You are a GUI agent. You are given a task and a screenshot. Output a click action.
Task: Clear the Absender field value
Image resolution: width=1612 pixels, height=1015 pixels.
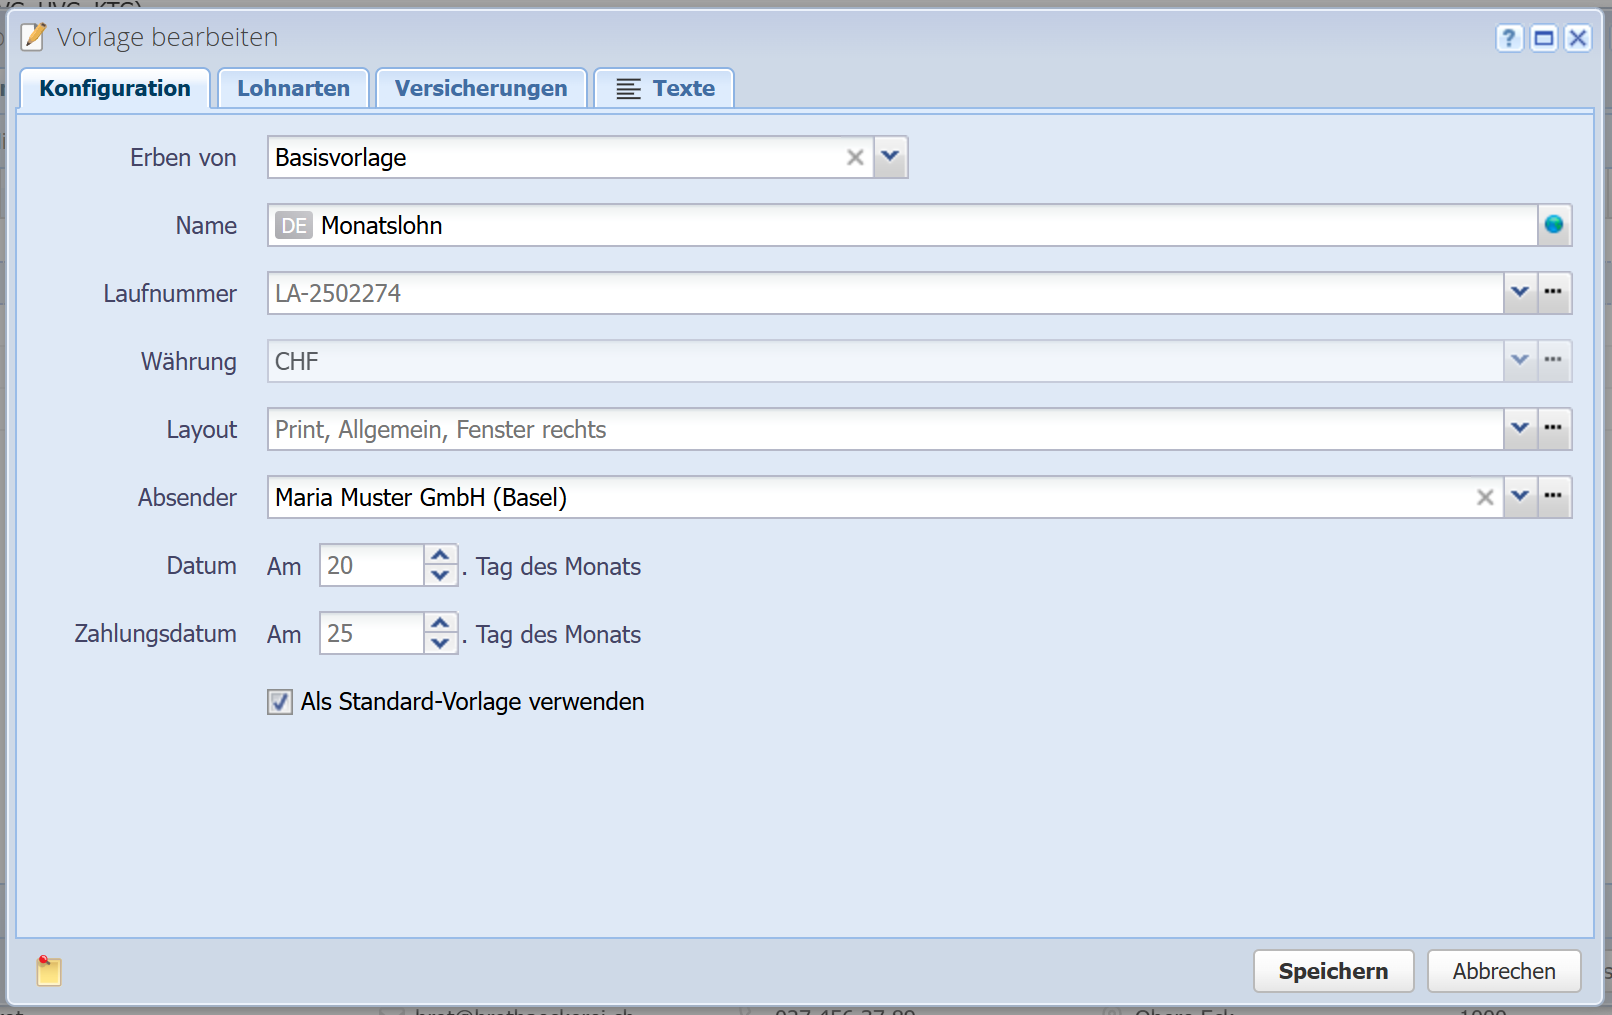pyautogui.click(x=1485, y=497)
